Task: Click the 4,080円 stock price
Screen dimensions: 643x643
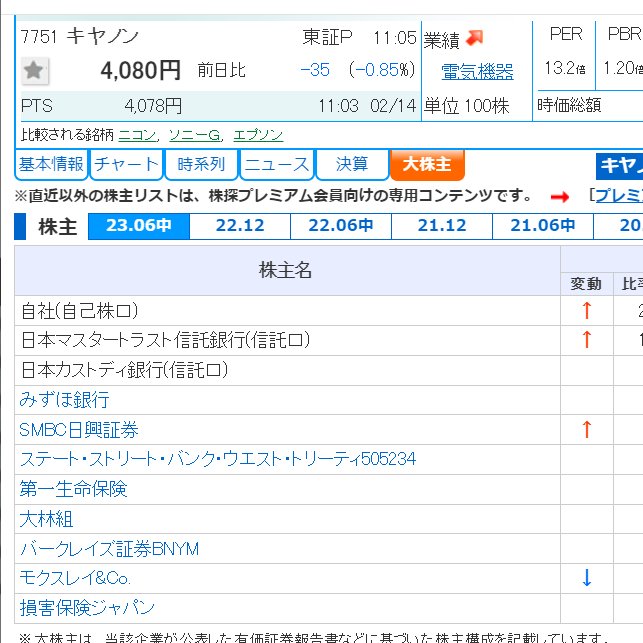Action: click(x=140, y=71)
